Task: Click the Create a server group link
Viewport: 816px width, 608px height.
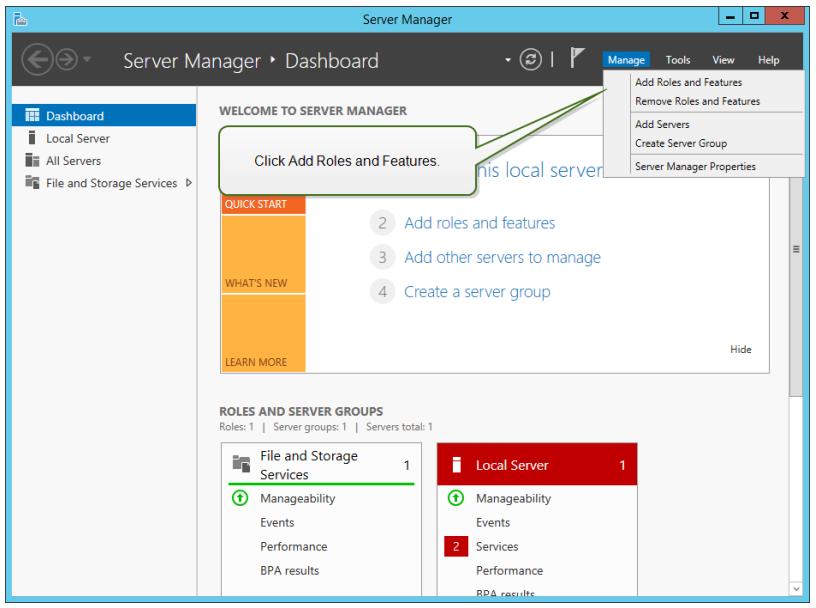Action: coord(477,292)
